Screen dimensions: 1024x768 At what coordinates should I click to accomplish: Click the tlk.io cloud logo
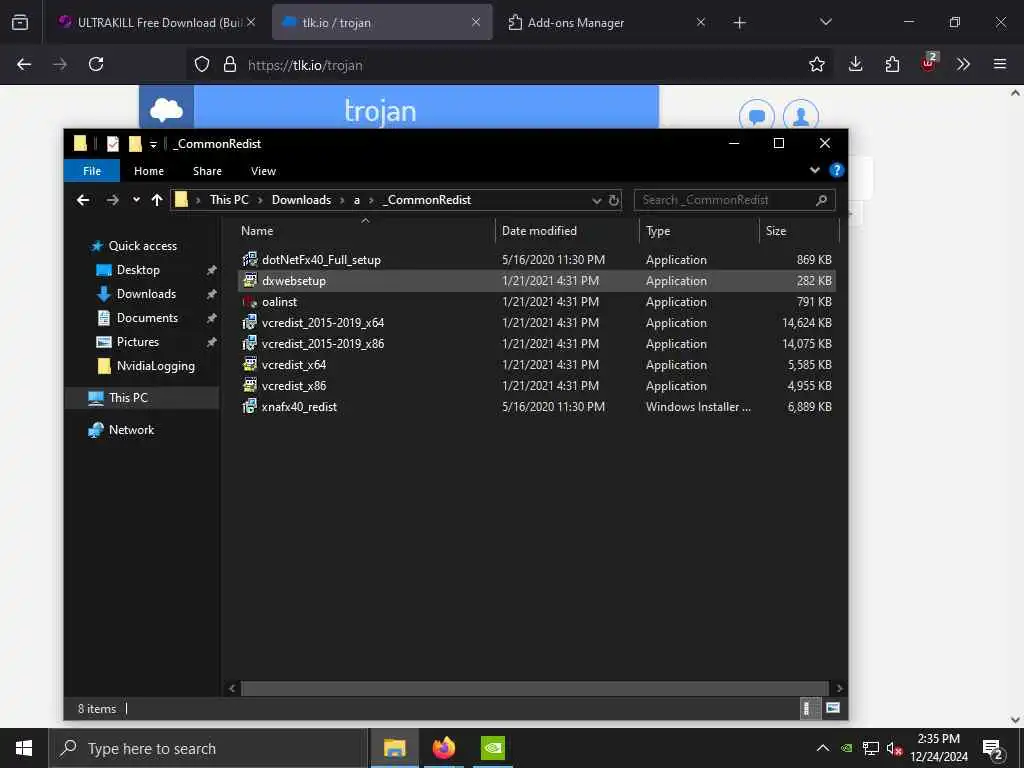tap(167, 108)
